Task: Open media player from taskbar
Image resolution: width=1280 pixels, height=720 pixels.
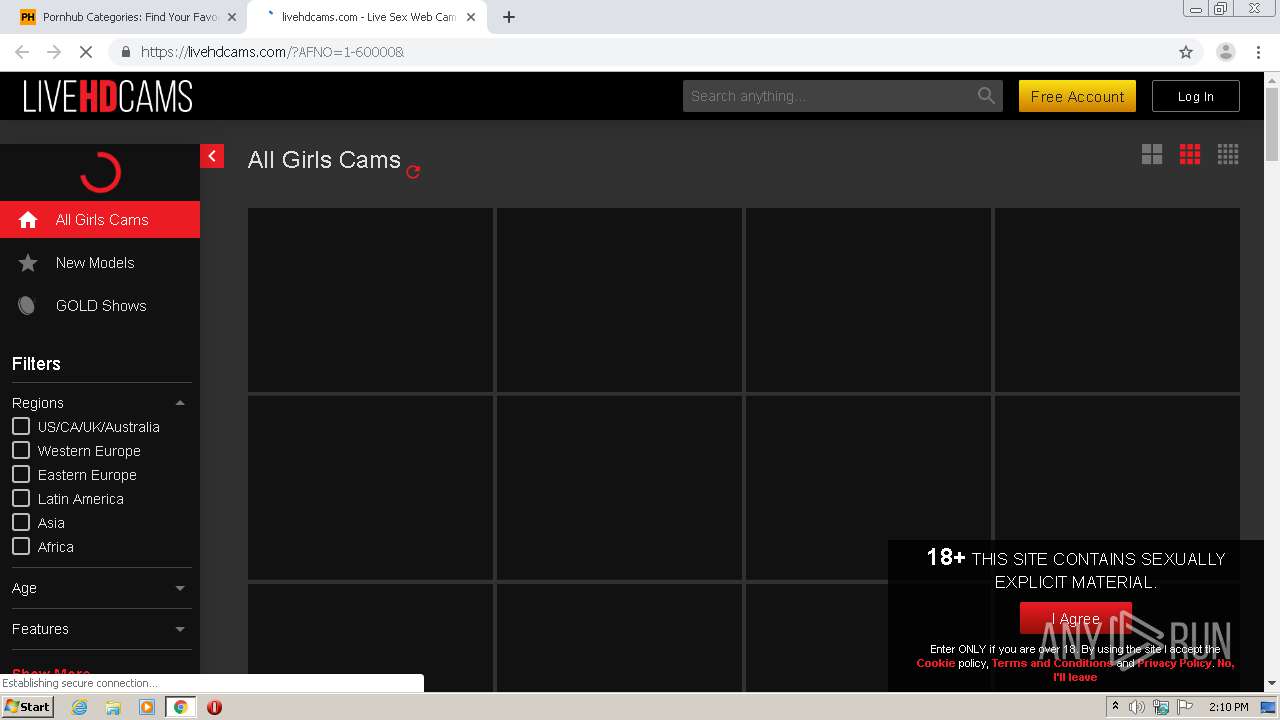Action: tap(147, 707)
